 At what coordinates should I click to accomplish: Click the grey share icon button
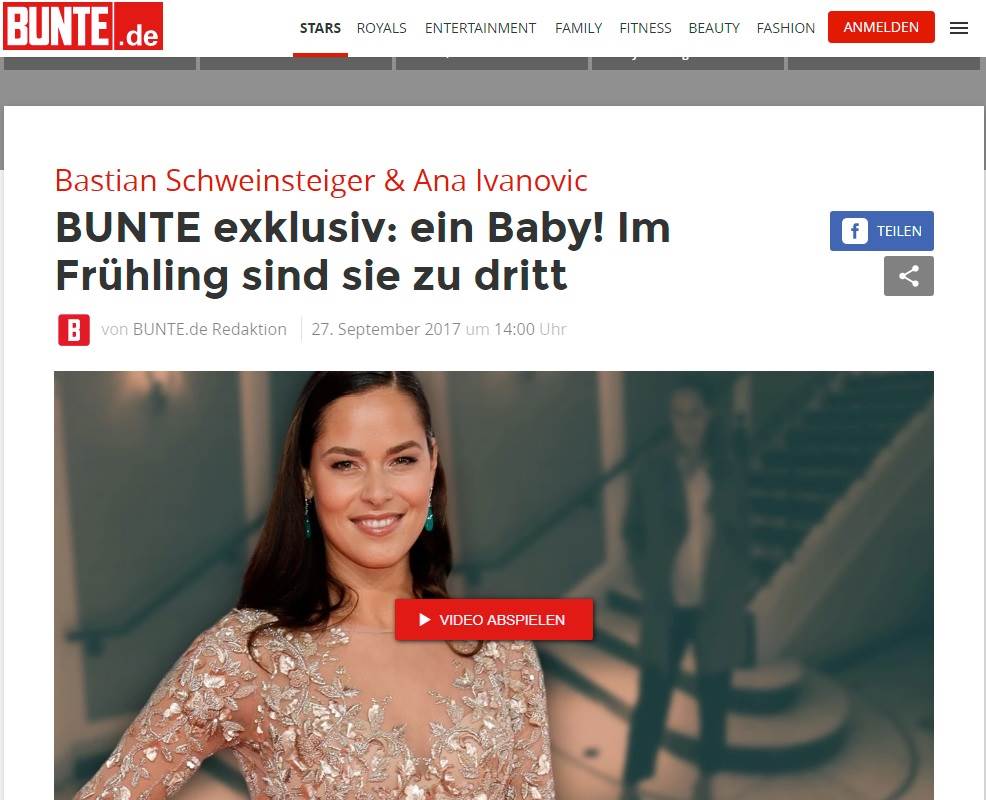point(909,276)
